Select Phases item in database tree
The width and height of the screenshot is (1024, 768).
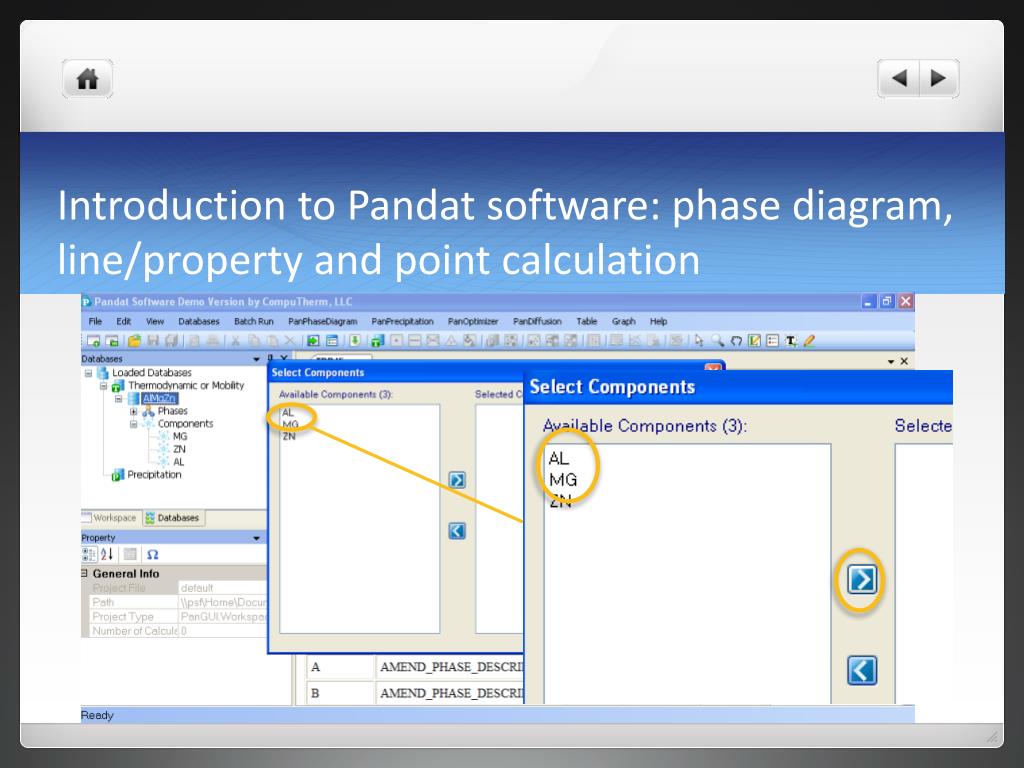[172, 411]
